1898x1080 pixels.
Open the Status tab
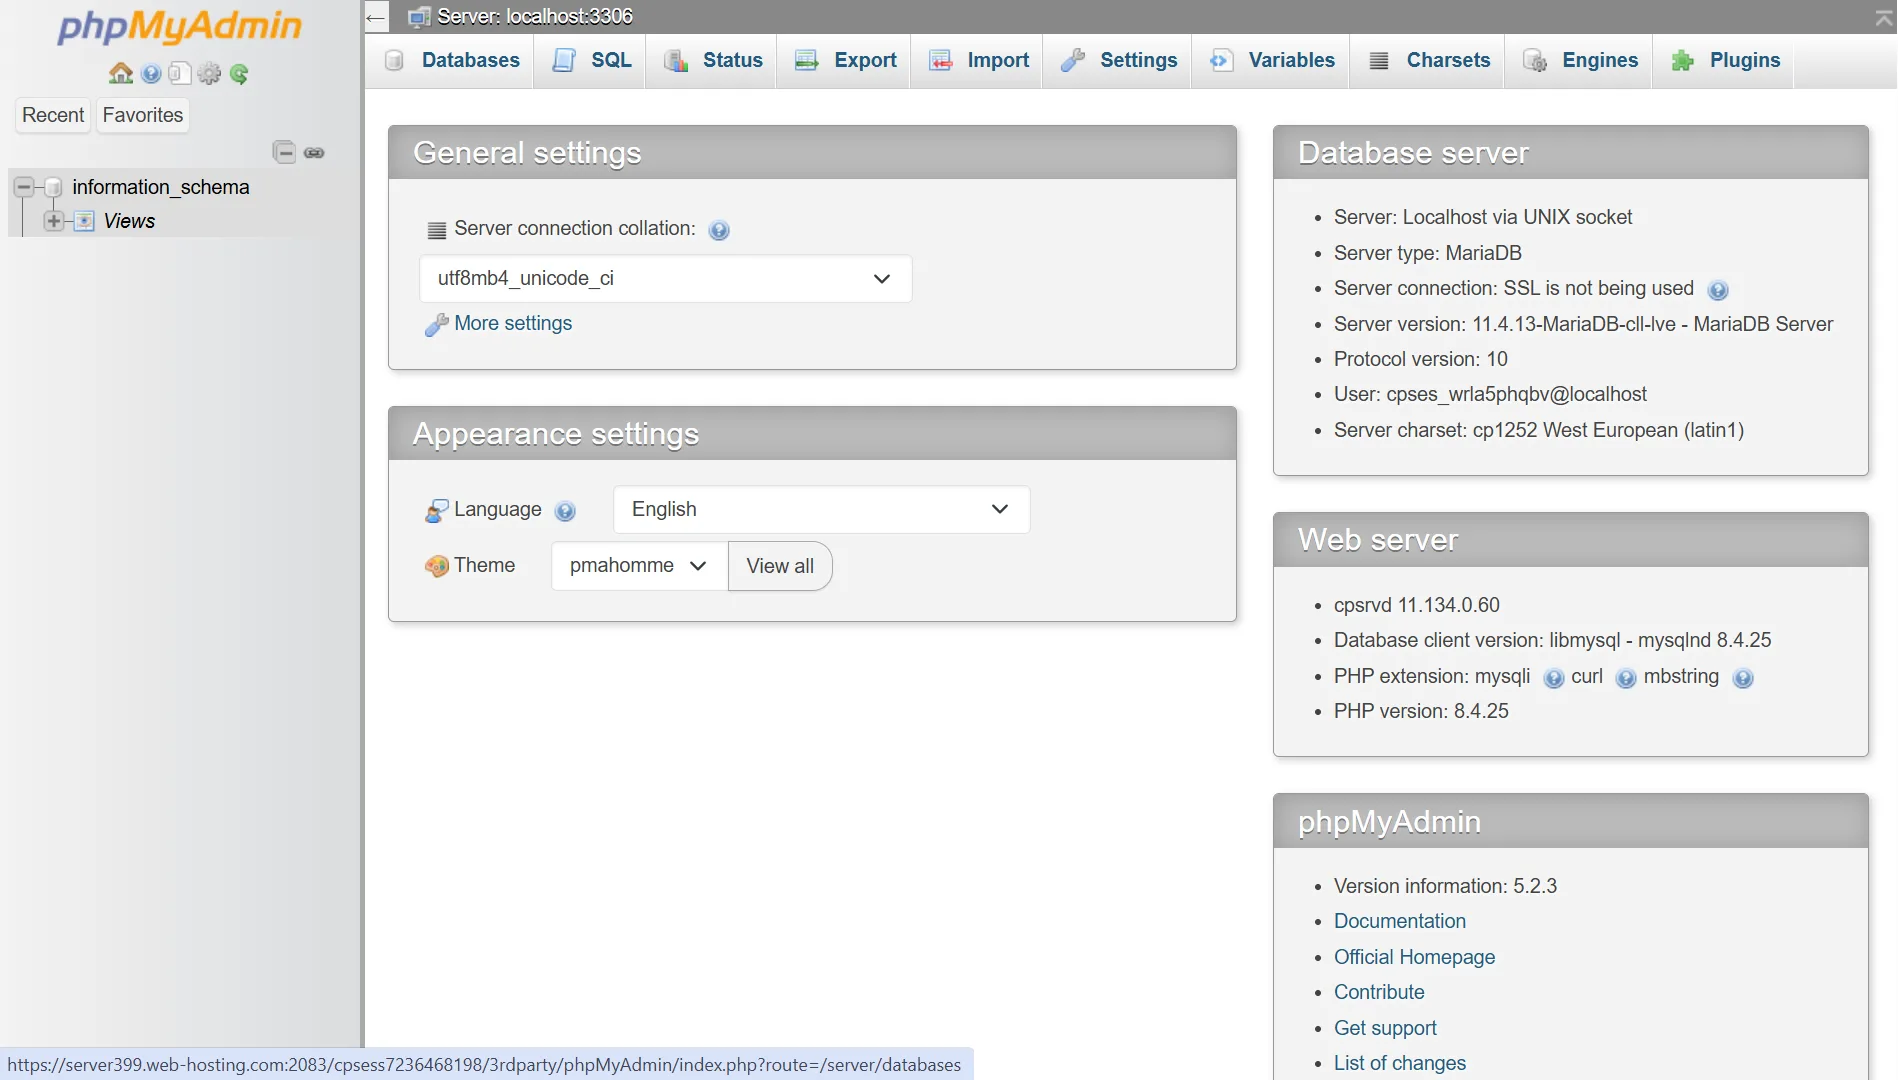click(712, 60)
